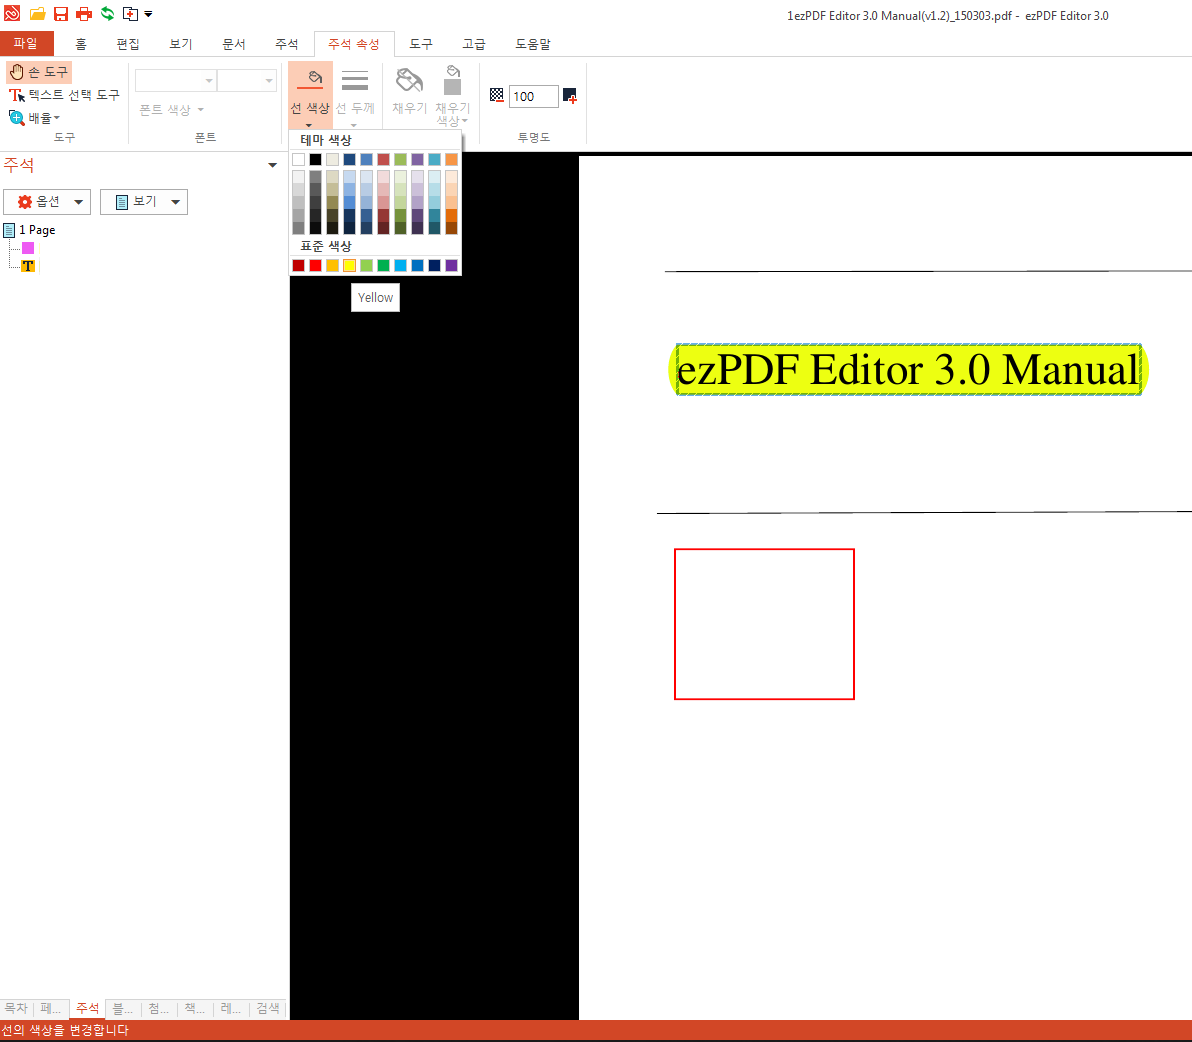Open the 도움말 ribbon tab

[x=533, y=44]
